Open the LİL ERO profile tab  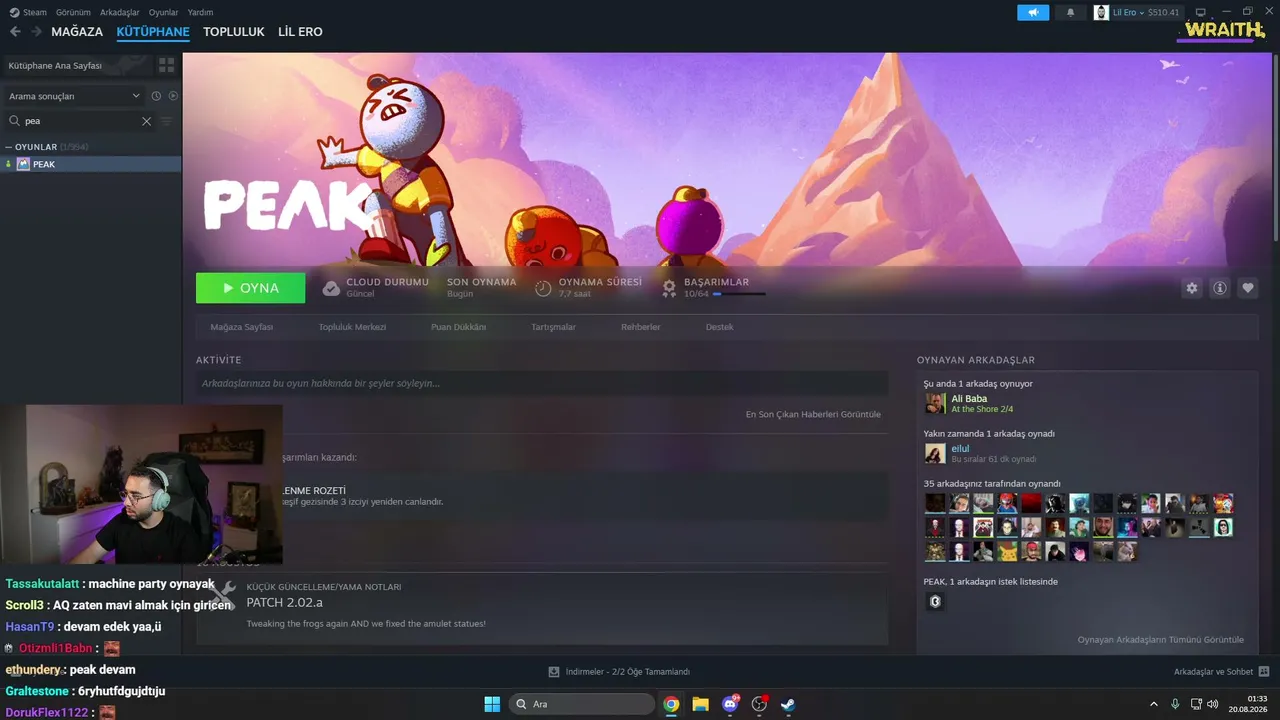tap(300, 32)
